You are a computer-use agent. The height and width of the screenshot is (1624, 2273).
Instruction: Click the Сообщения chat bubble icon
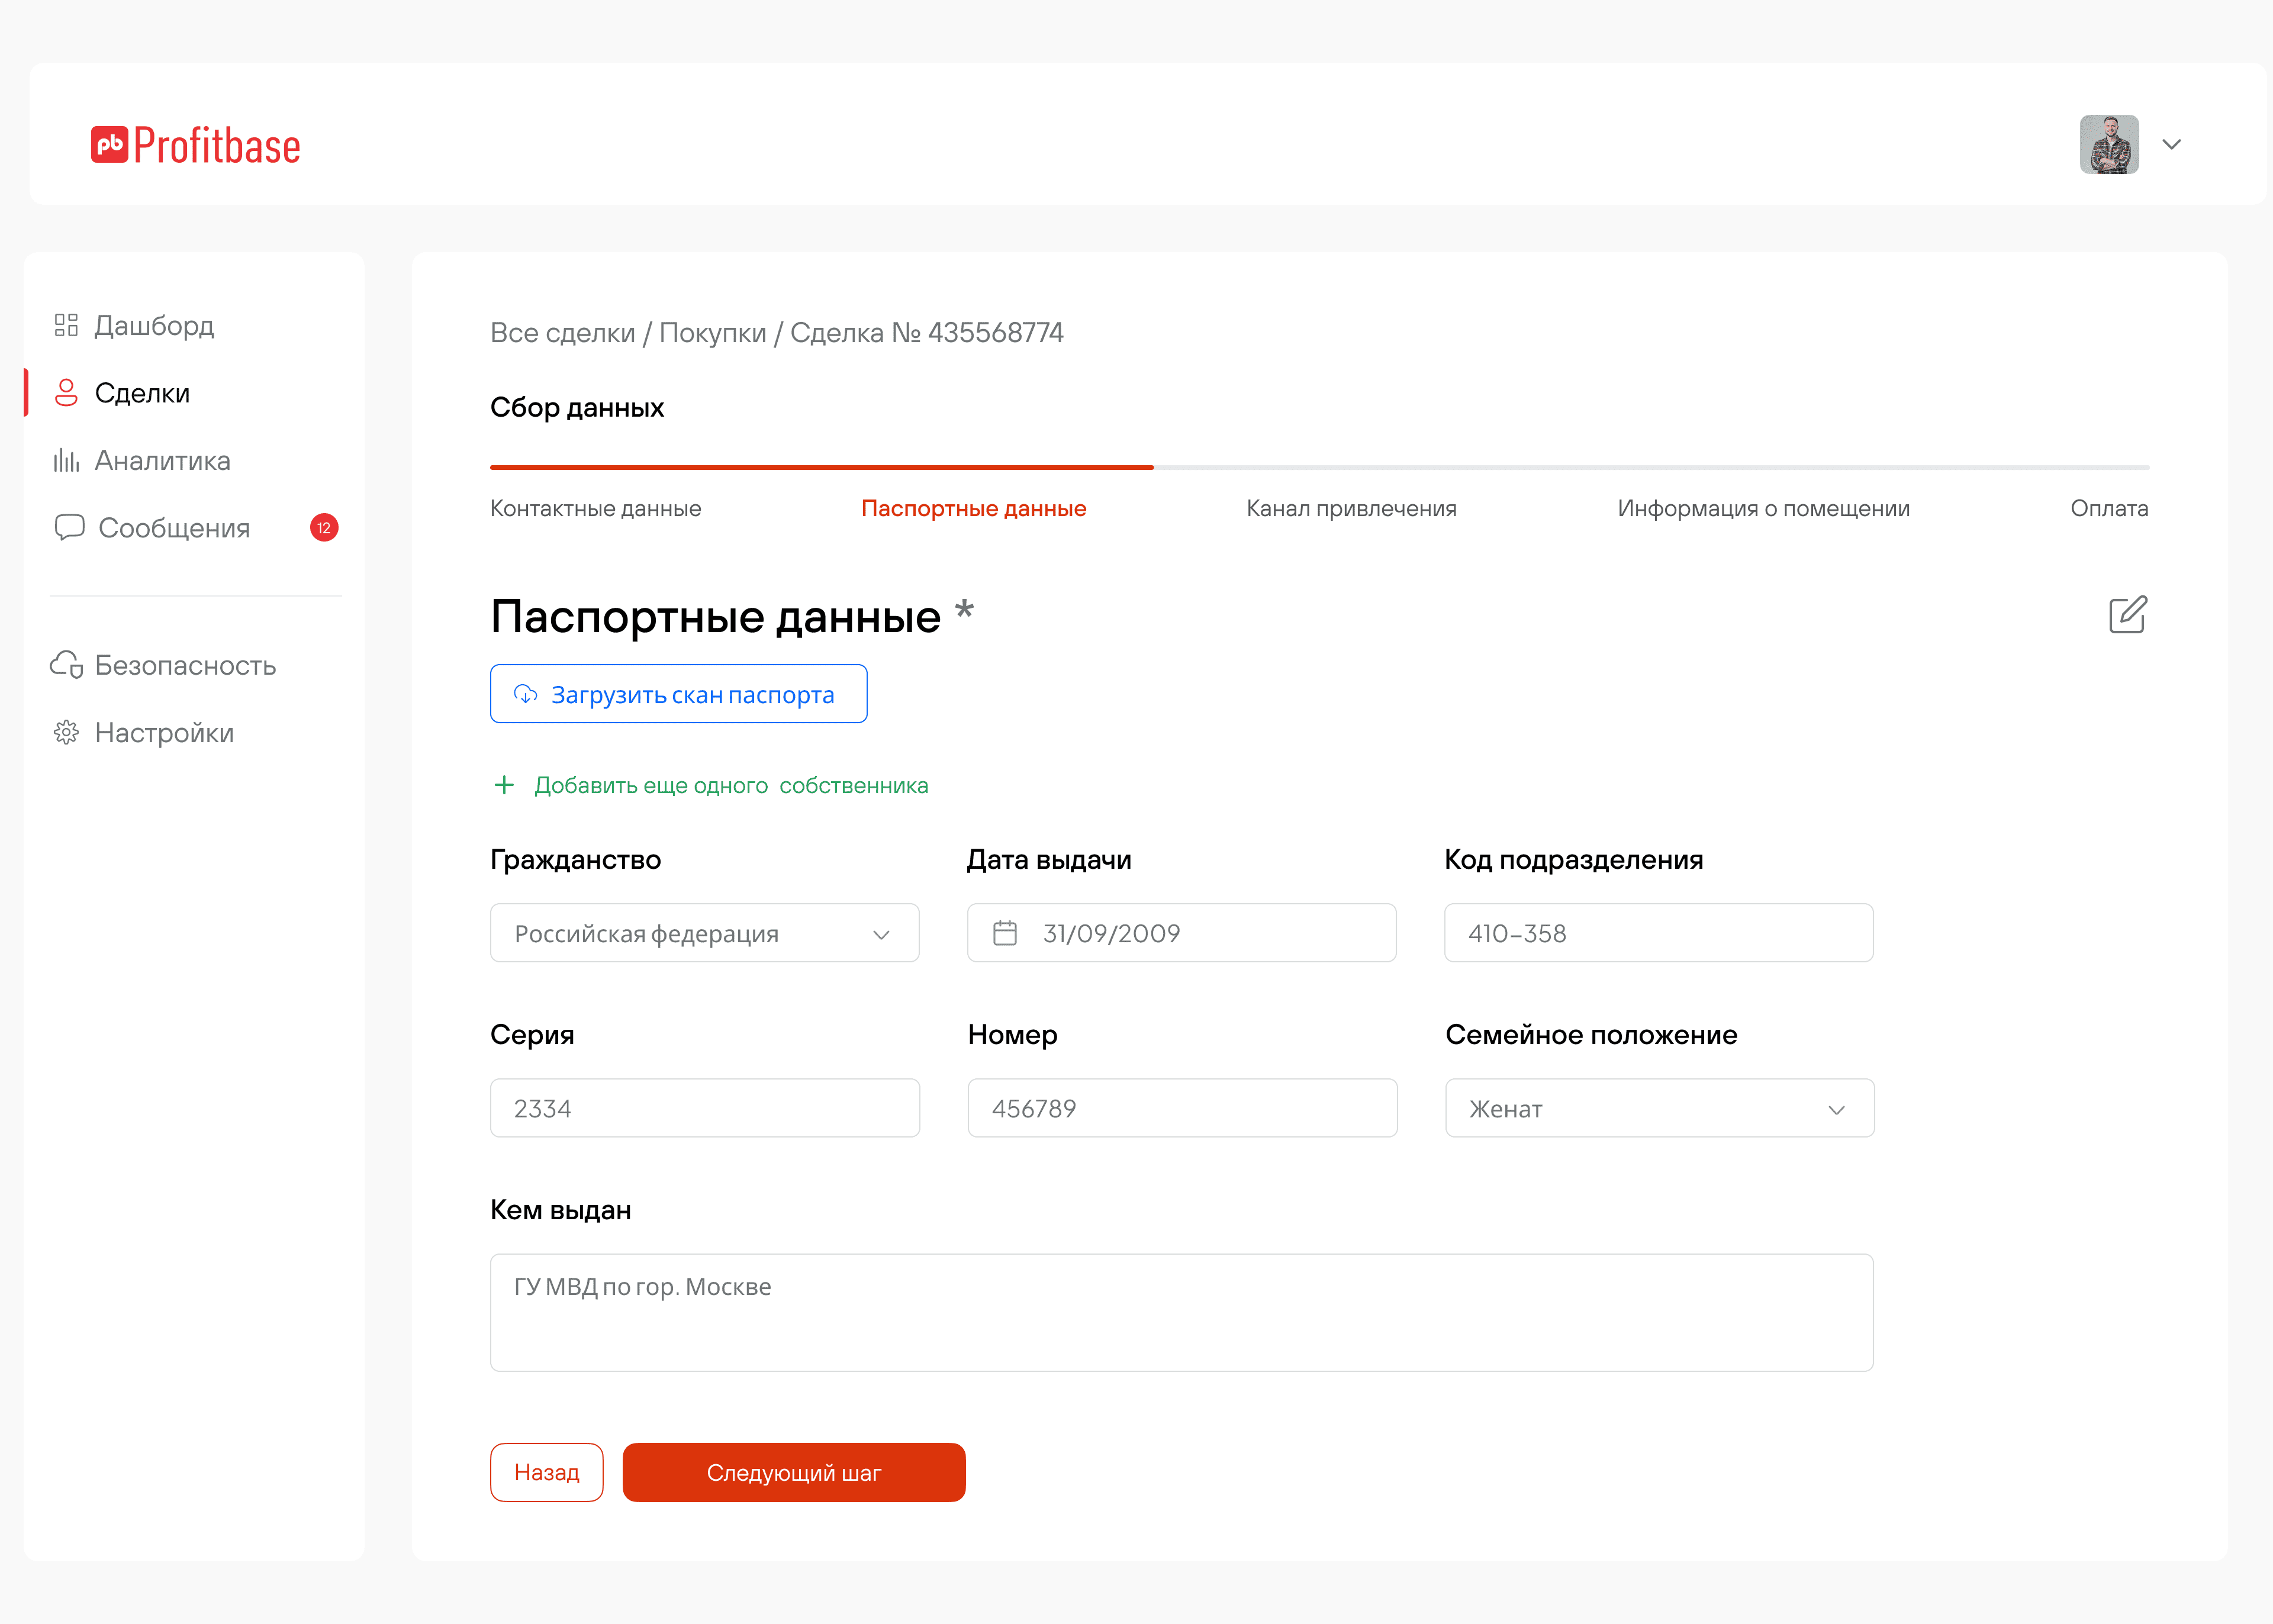(69, 527)
